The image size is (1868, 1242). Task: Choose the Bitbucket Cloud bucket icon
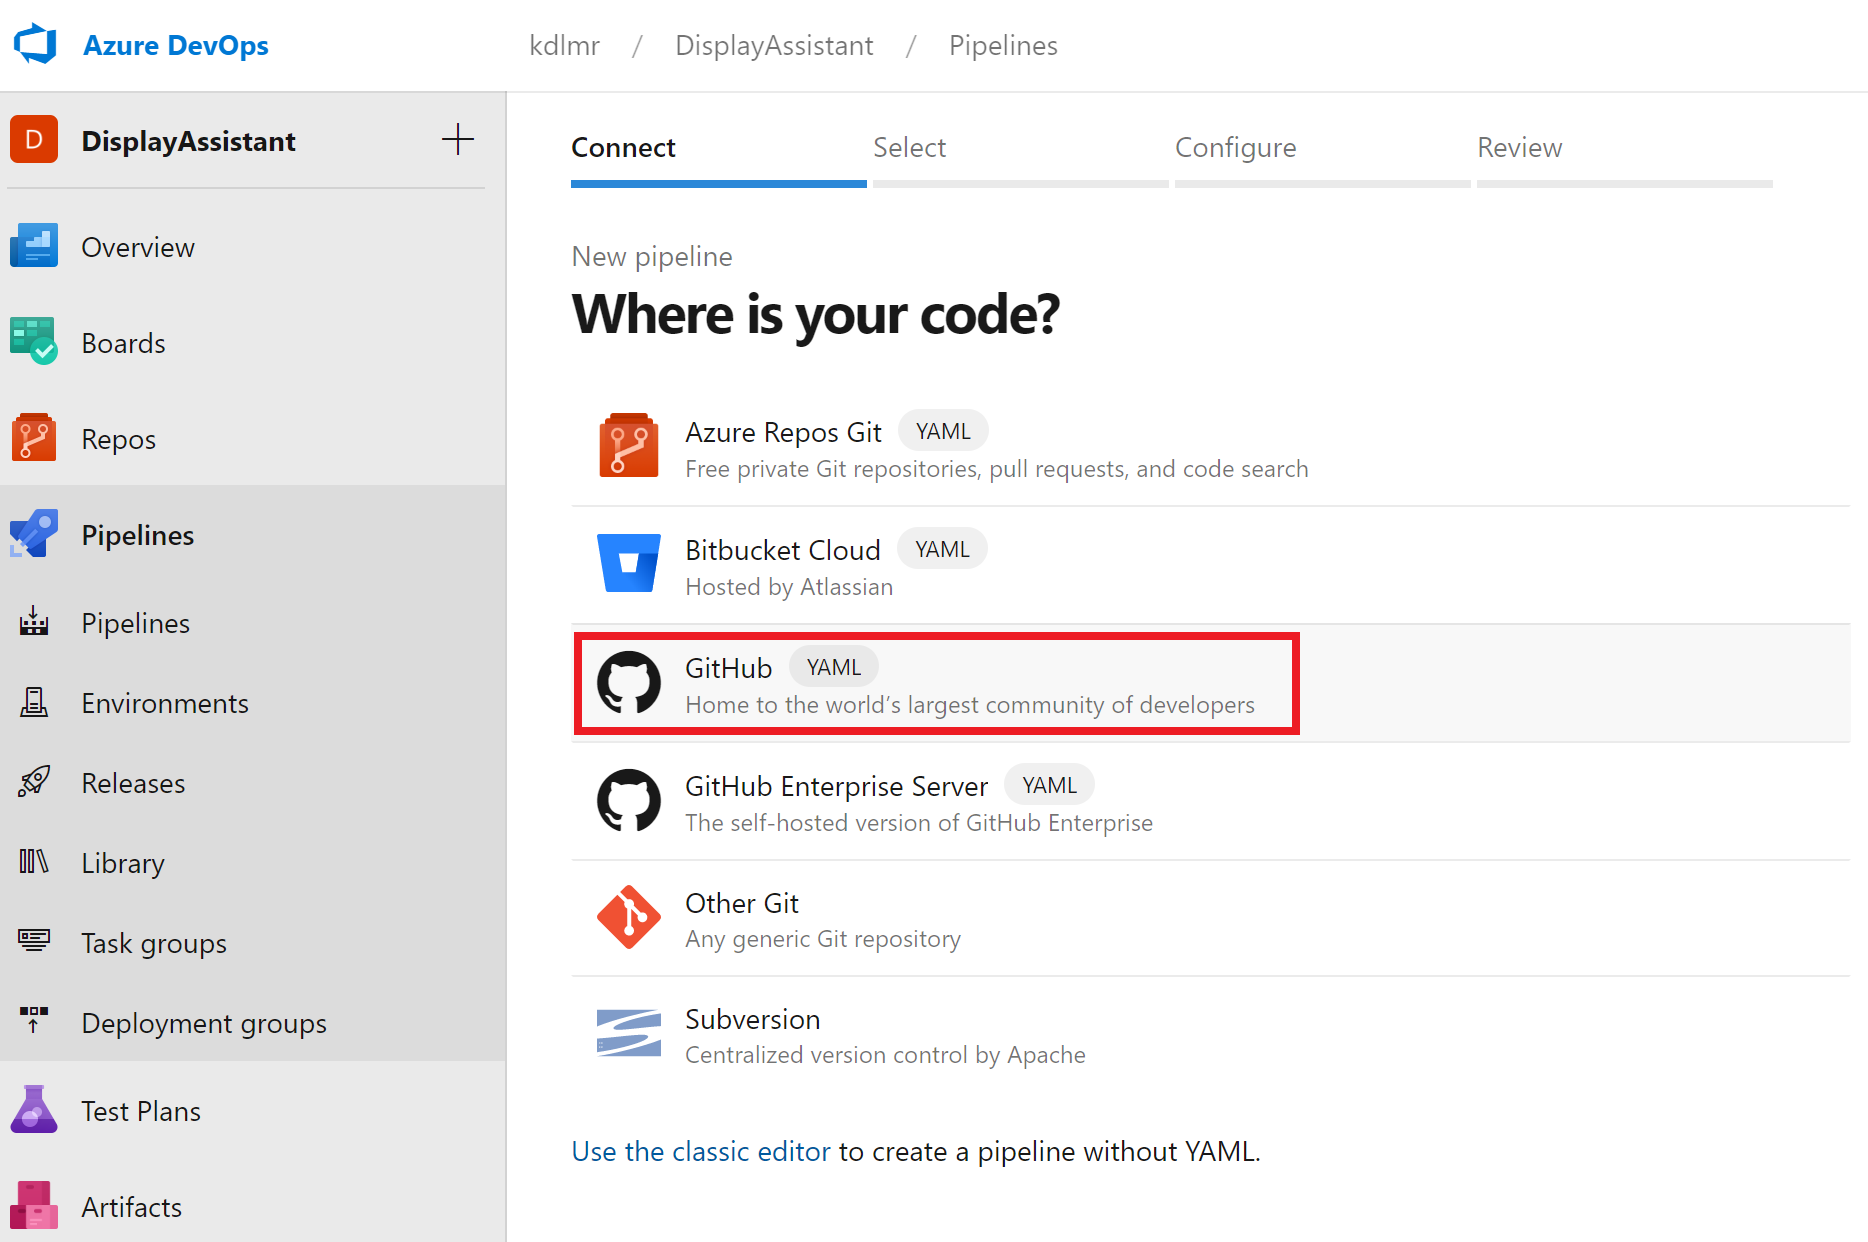[628, 564]
